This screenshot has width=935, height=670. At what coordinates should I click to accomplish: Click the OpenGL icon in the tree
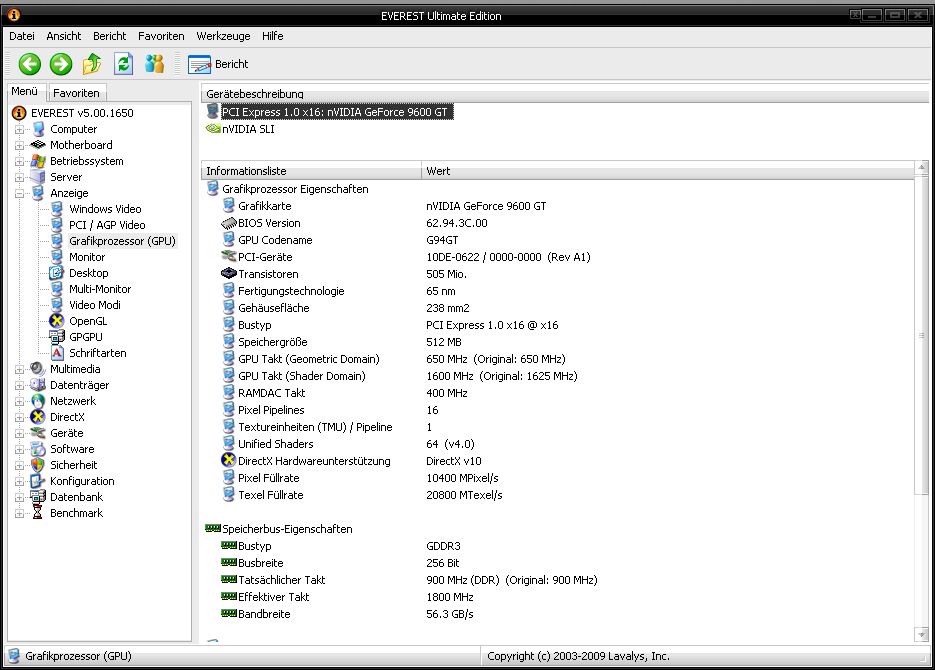pyautogui.click(x=57, y=321)
